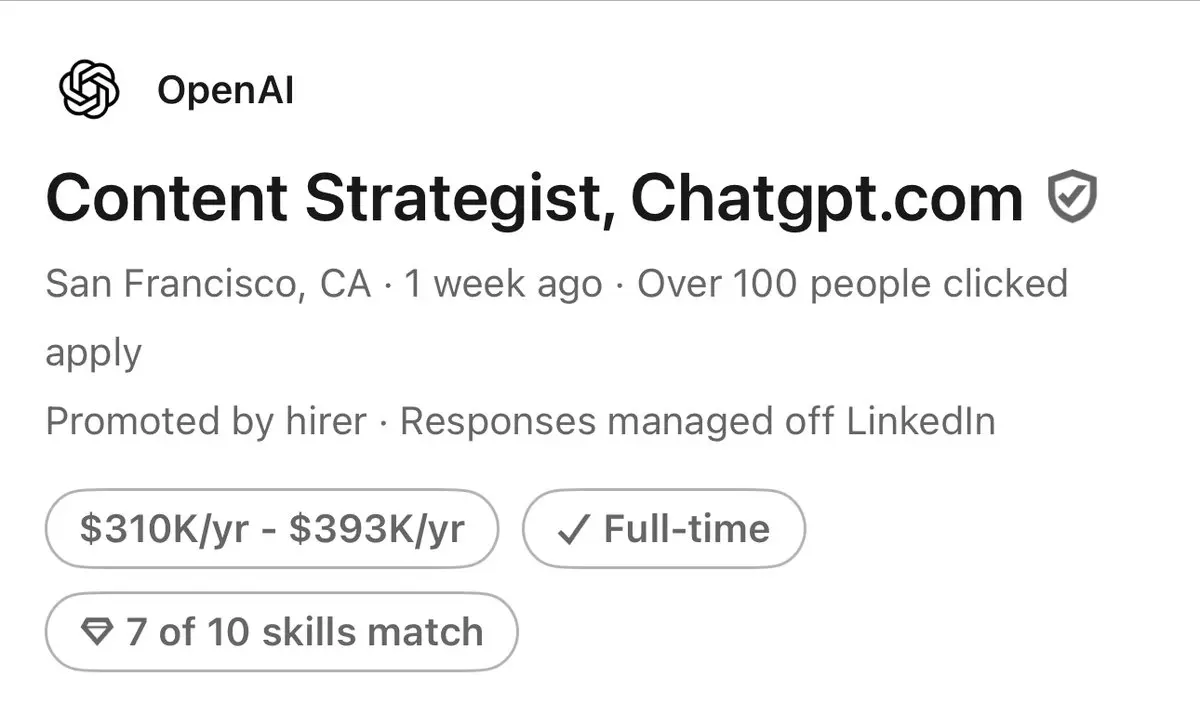Click the 1 week ago posting date
Image resolution: width=1200 pixels, height=703 pixels.
[503, 286]
